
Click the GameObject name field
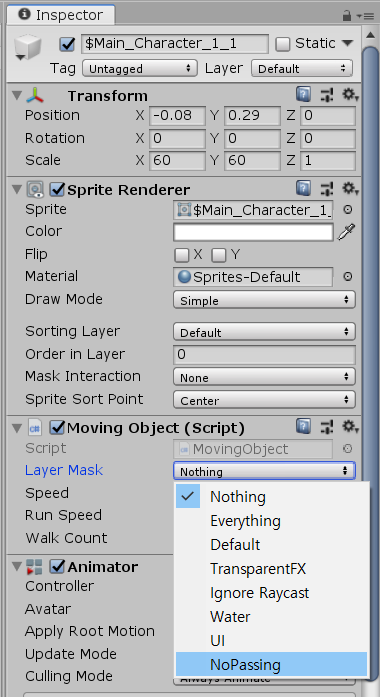click(x=176, y=44)
